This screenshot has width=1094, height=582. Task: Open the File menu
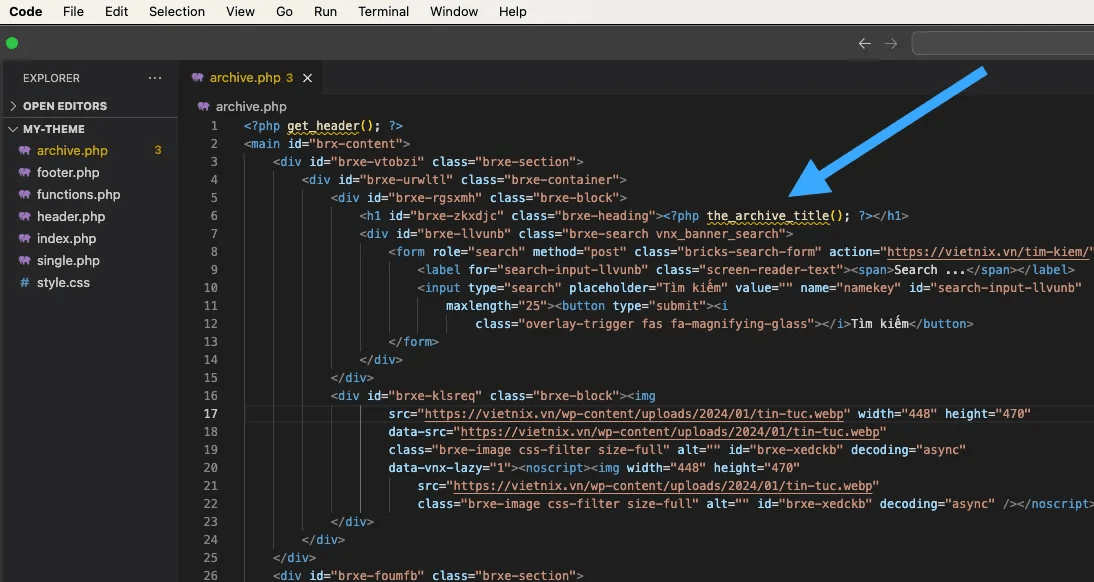click(73, 12)
